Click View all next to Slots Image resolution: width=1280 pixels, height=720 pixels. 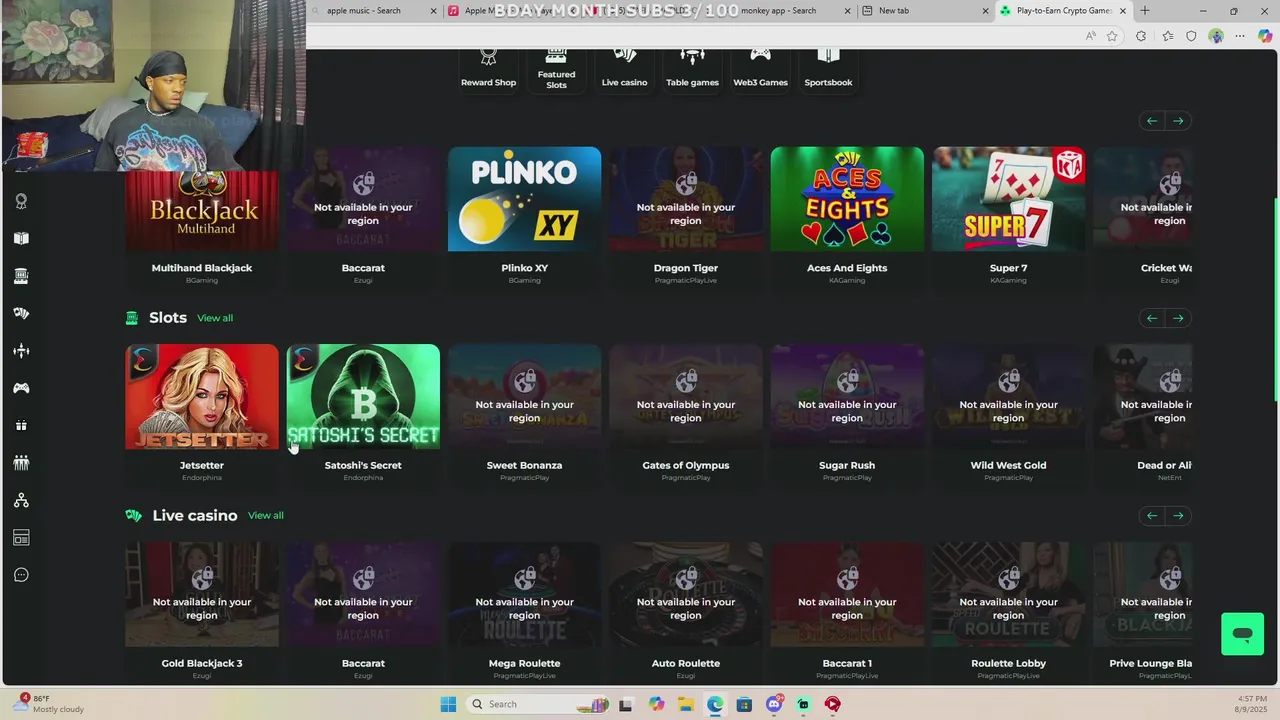(x=215, y=318)
